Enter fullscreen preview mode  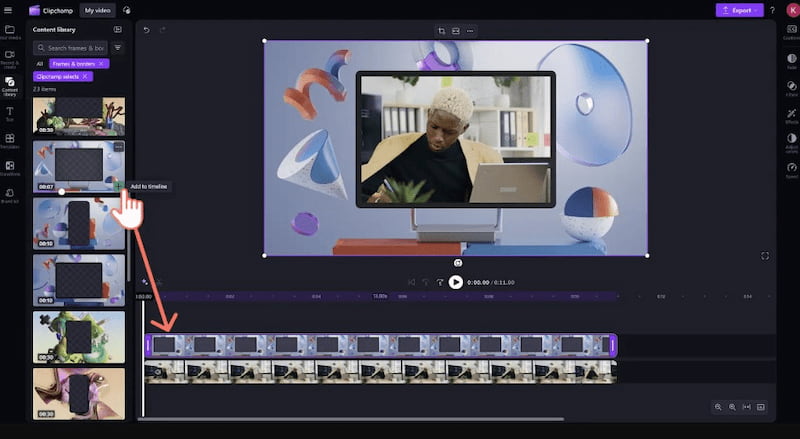[x=765, y=256]
